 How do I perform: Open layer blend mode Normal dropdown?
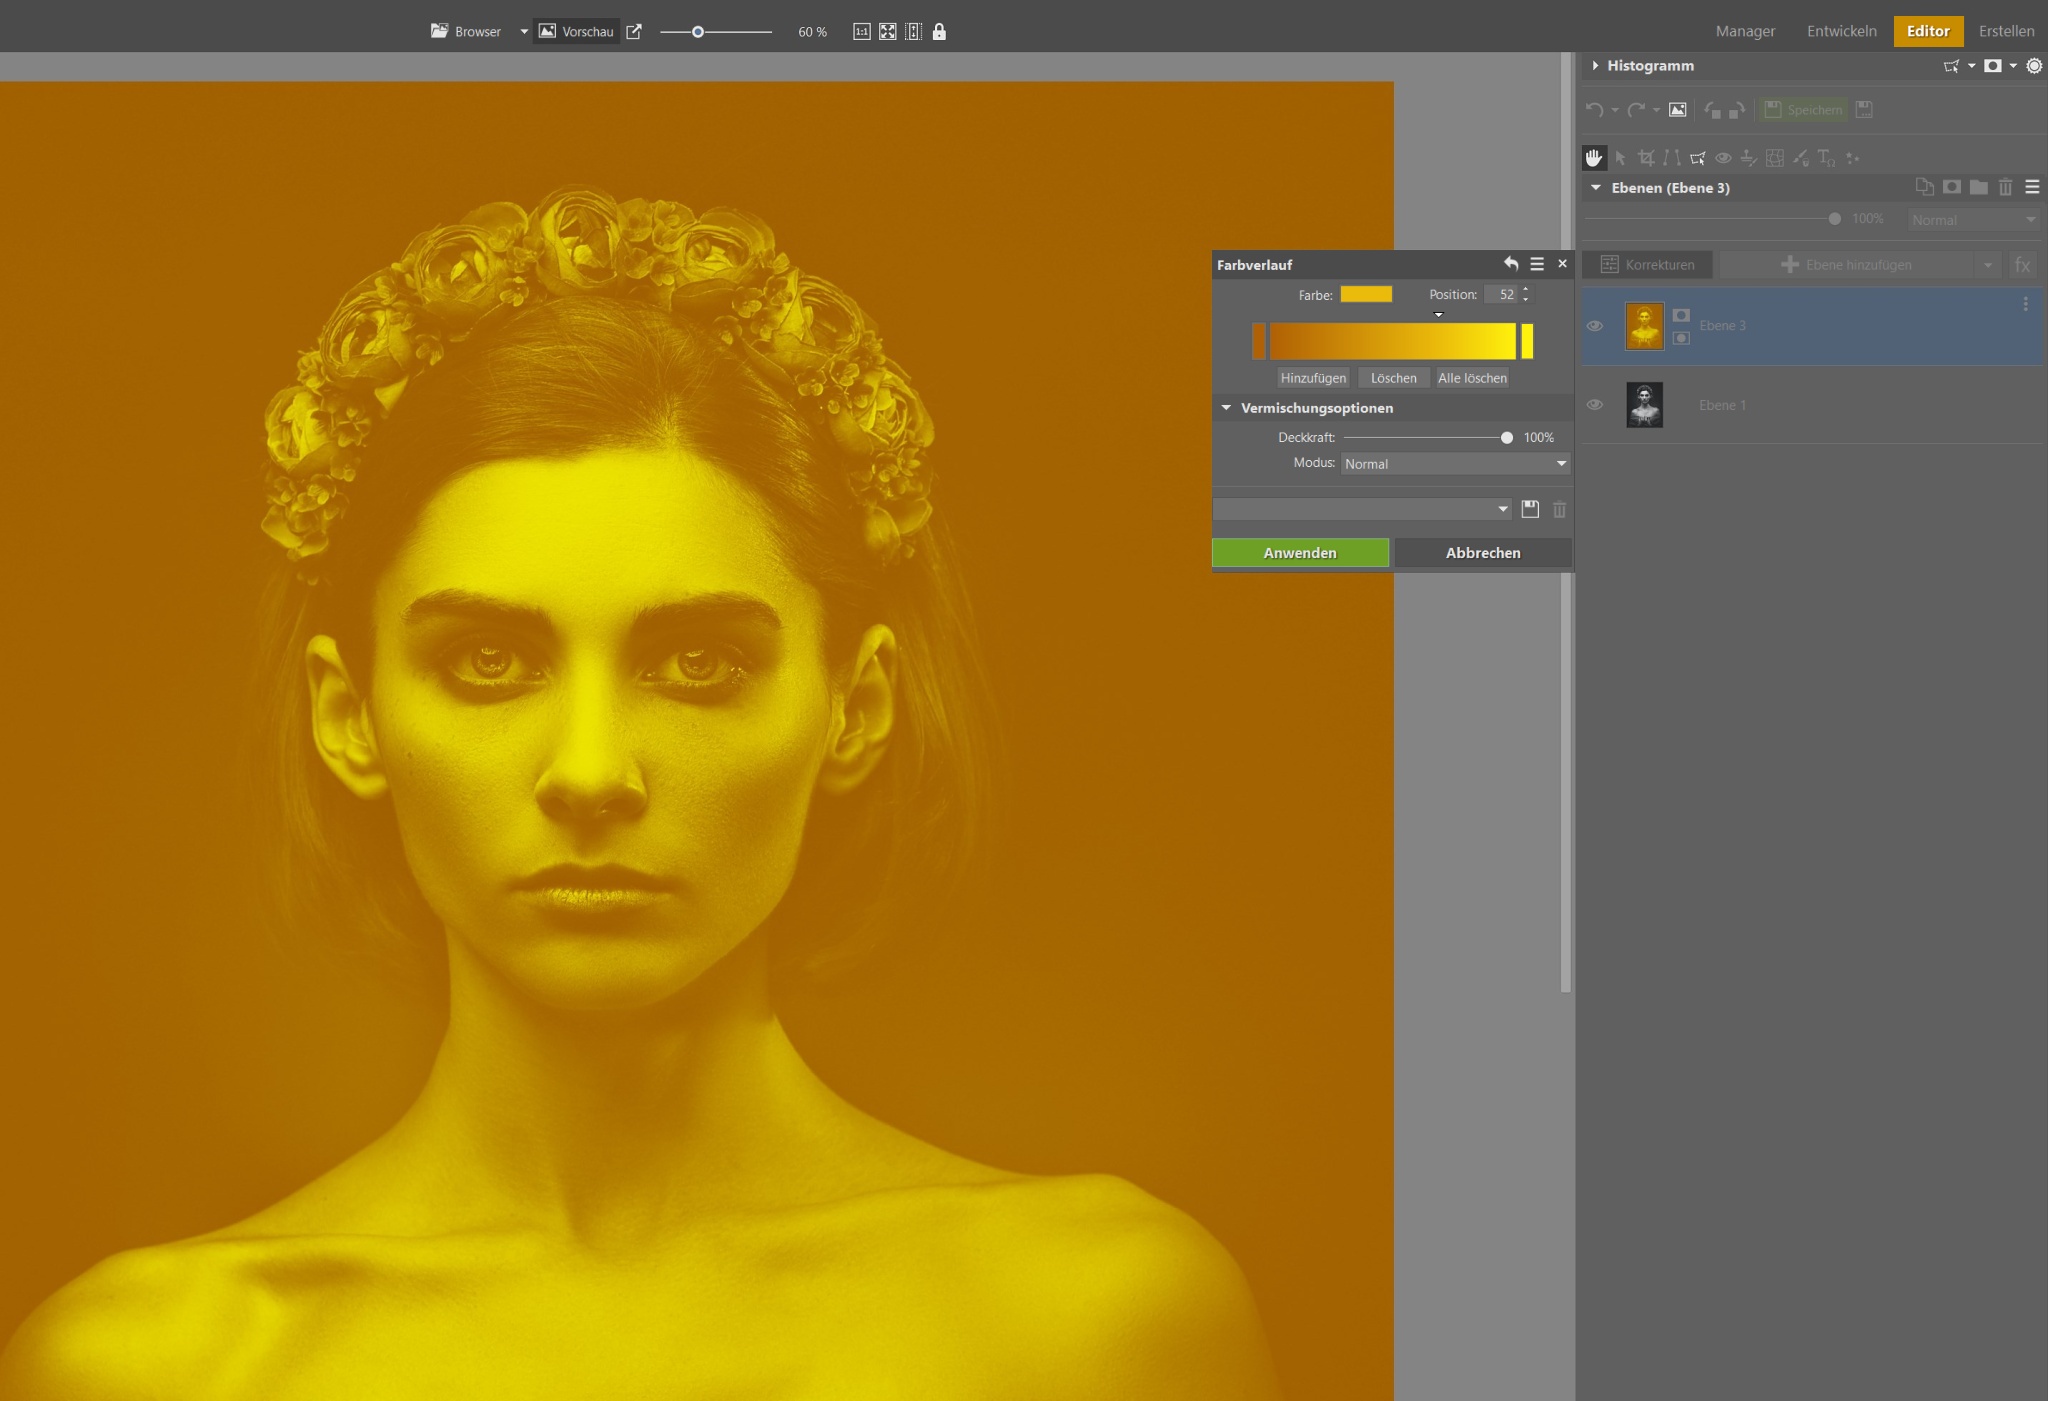click(x=1973, y=220)
